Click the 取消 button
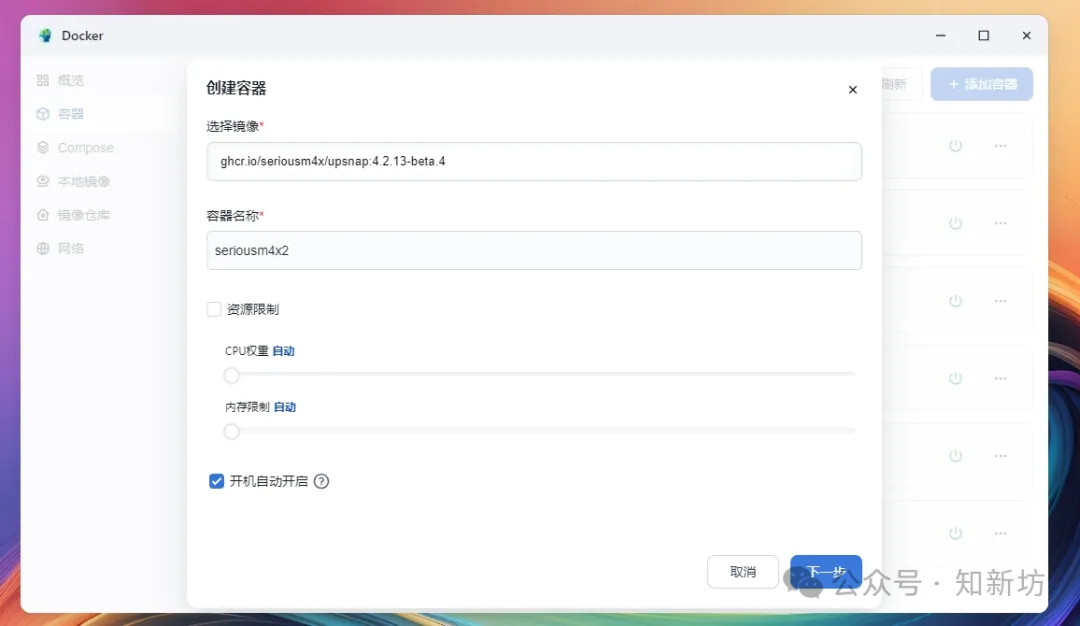 click(742, 572)
